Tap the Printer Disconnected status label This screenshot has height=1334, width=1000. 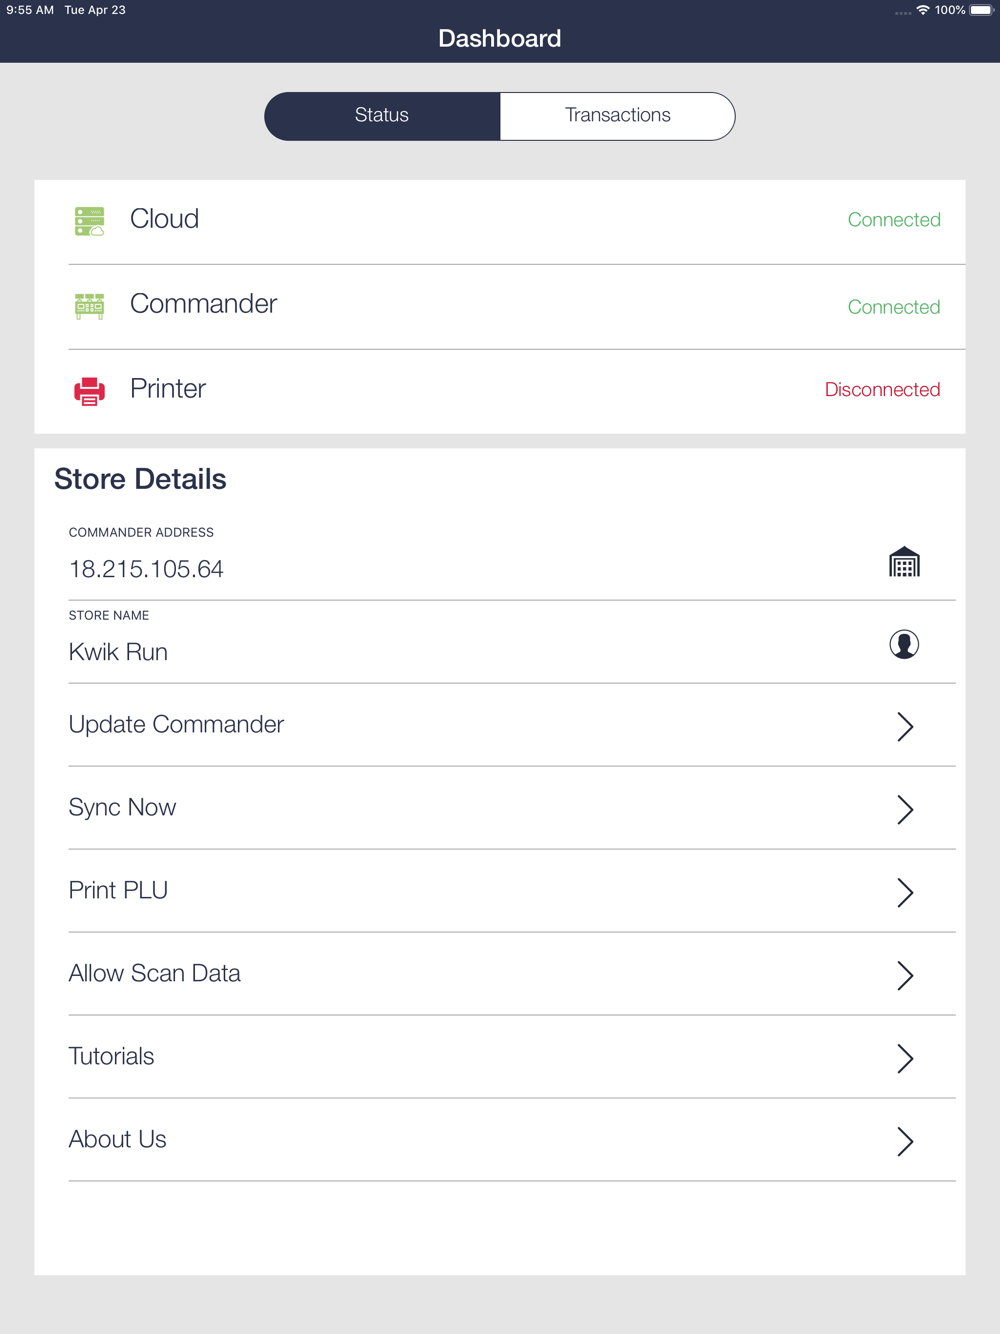point(882,390)
